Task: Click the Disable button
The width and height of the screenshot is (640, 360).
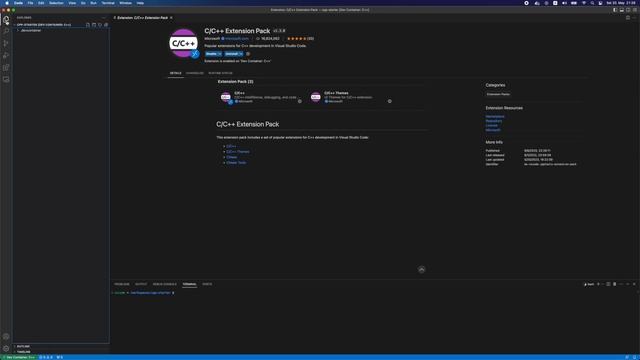Action: coord(211,54)
